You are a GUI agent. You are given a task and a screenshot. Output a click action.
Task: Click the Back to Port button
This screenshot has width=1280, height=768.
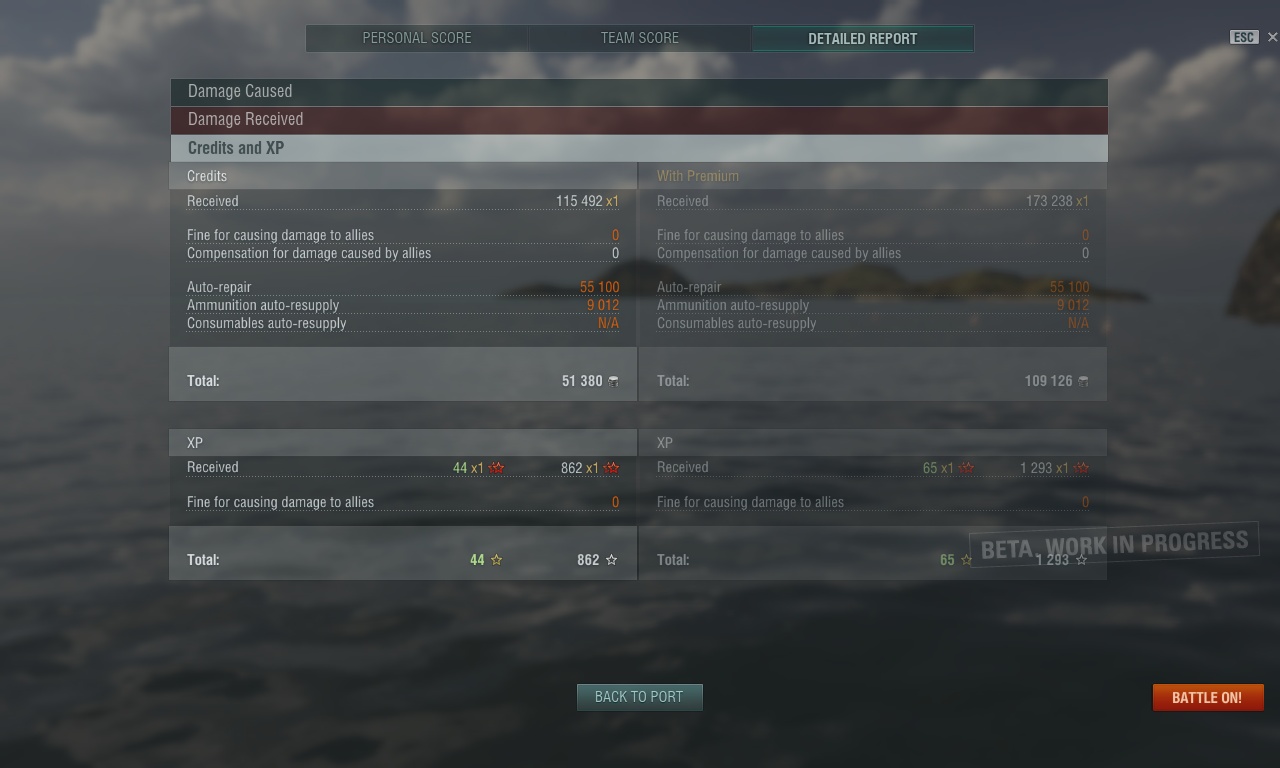pos(640,697)
